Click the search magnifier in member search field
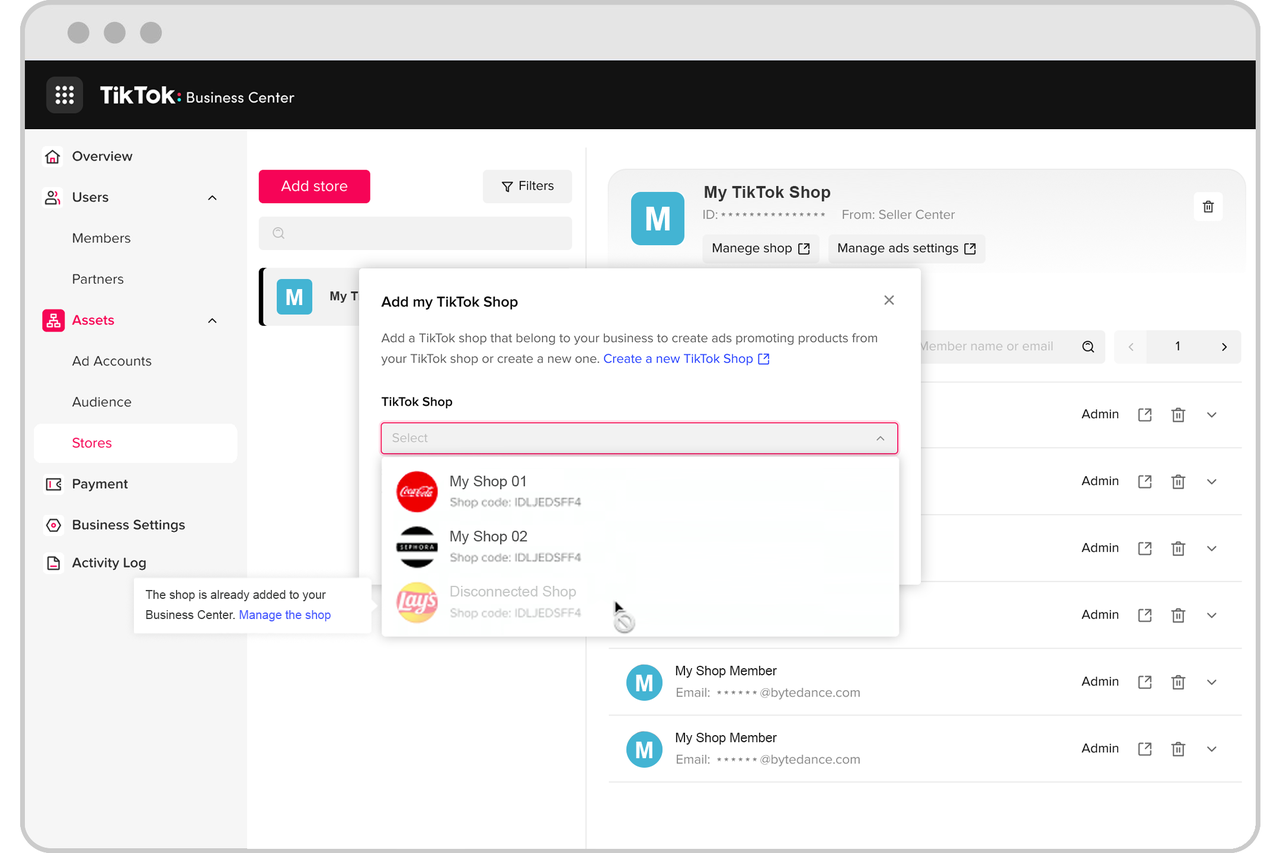 tap(1088, 347)
